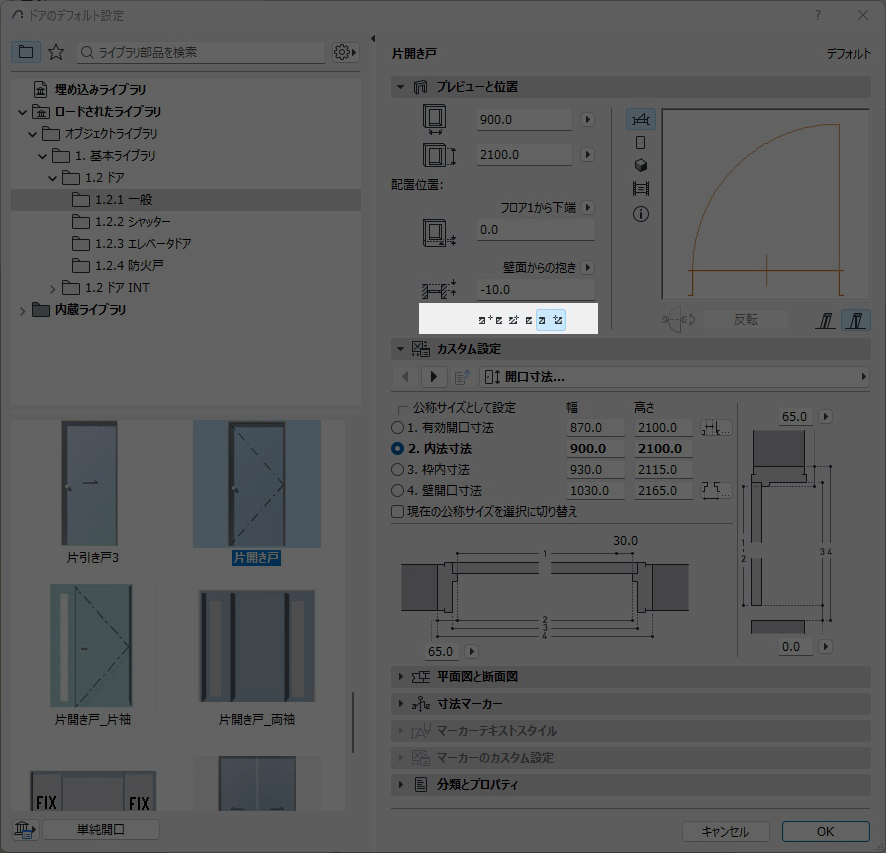Screen dimensions: 886x853
Task: Open the 開口寸法 page dropdown
Action: point(674,377)
